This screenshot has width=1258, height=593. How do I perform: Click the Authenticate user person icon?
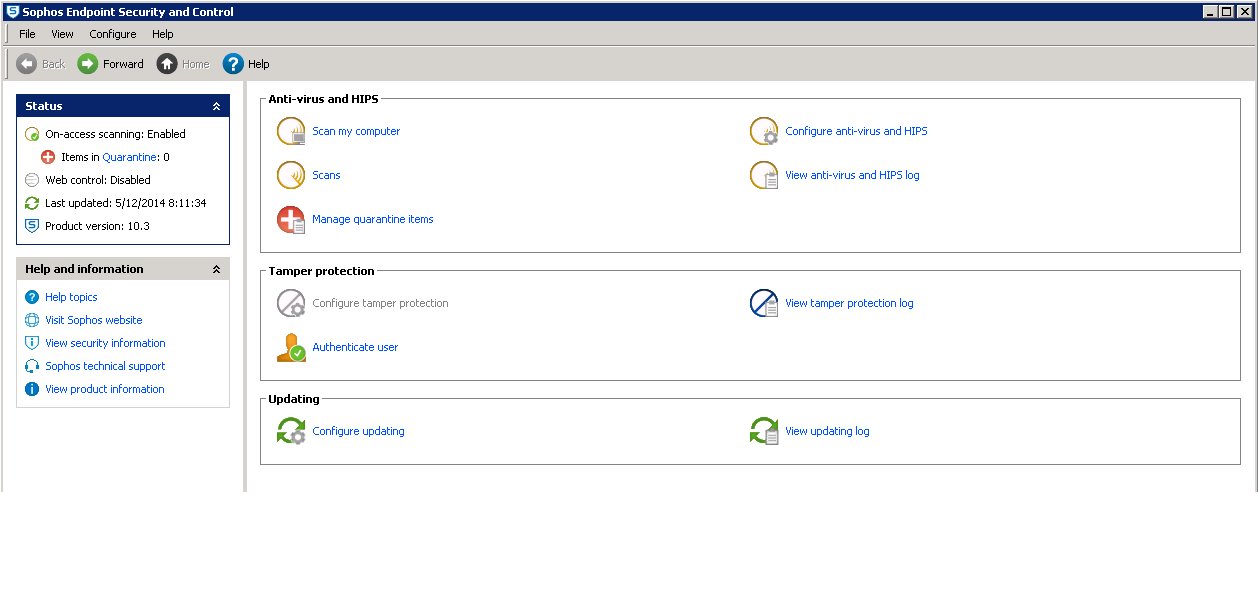tap(290, 347)
